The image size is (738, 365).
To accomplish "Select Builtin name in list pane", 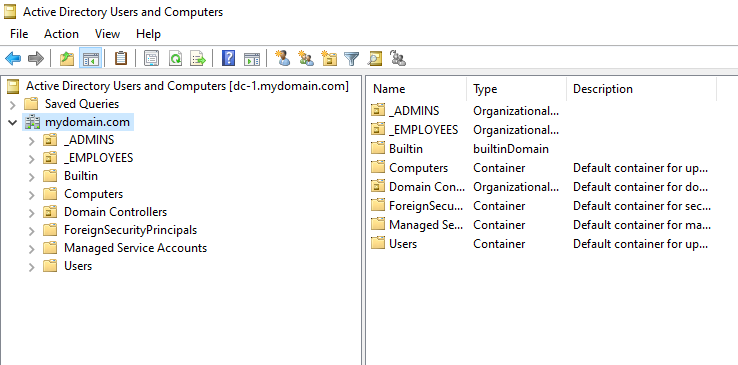I will point(406,149).
